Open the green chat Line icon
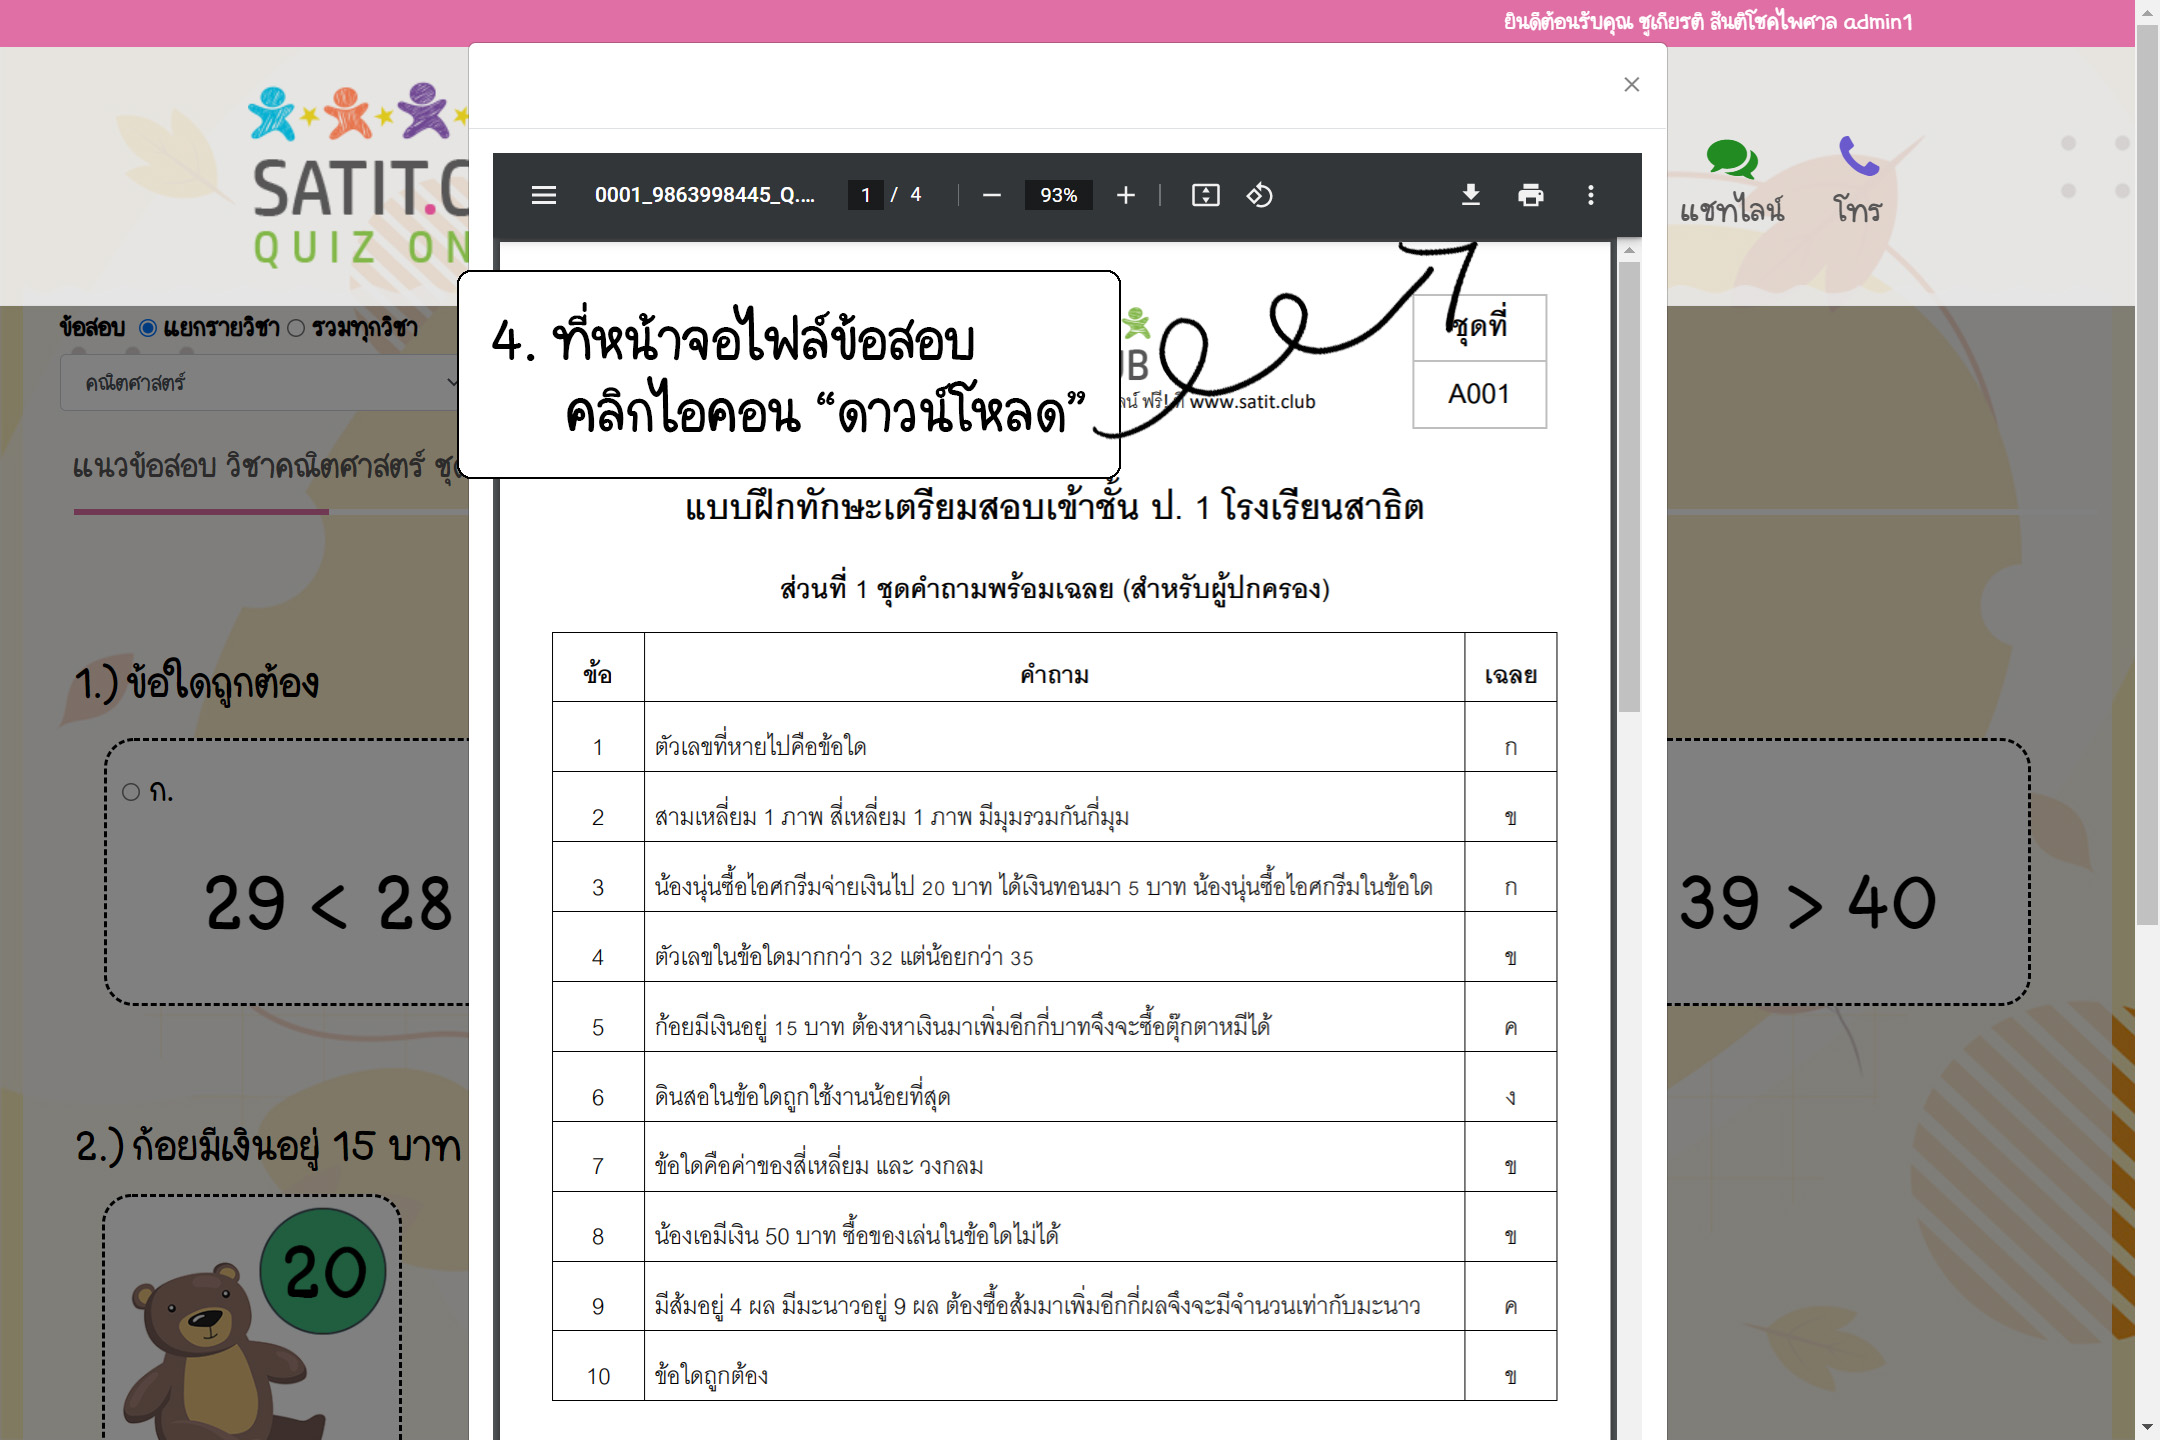 [1731, 160]
